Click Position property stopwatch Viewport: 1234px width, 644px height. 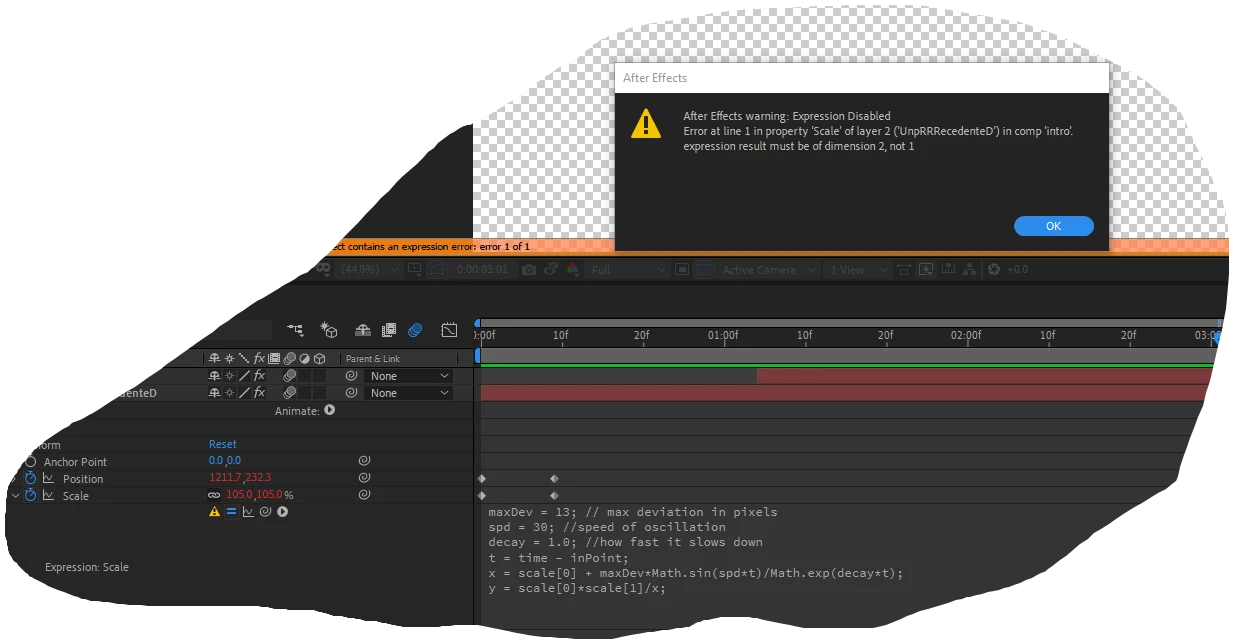click(x=30, y=479)
